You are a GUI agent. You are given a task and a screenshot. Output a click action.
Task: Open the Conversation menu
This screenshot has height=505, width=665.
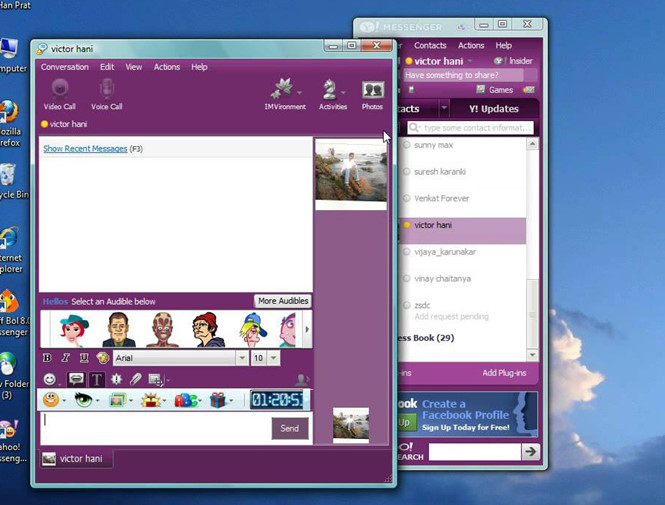click(65, 67)
